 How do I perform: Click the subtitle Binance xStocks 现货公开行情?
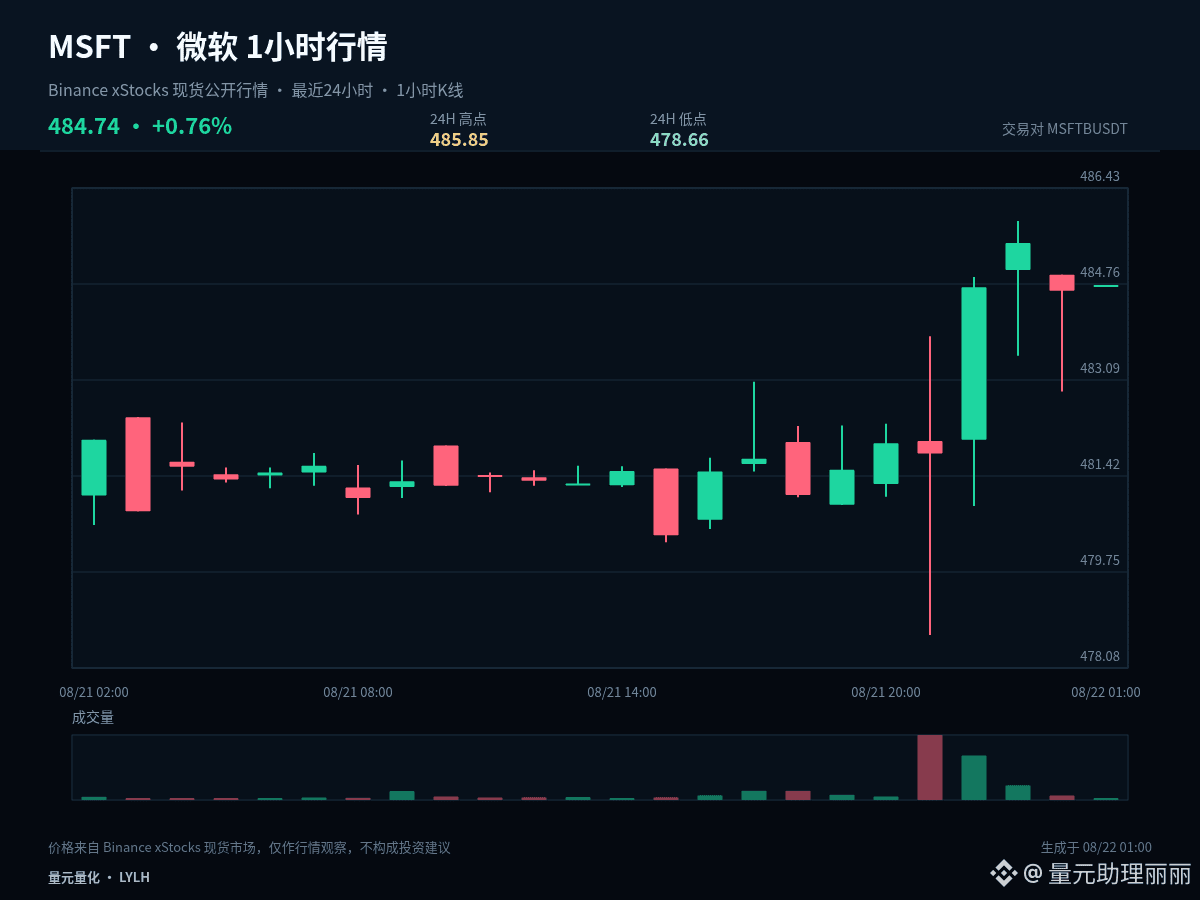pyautogui.click(x=158, y=91)
